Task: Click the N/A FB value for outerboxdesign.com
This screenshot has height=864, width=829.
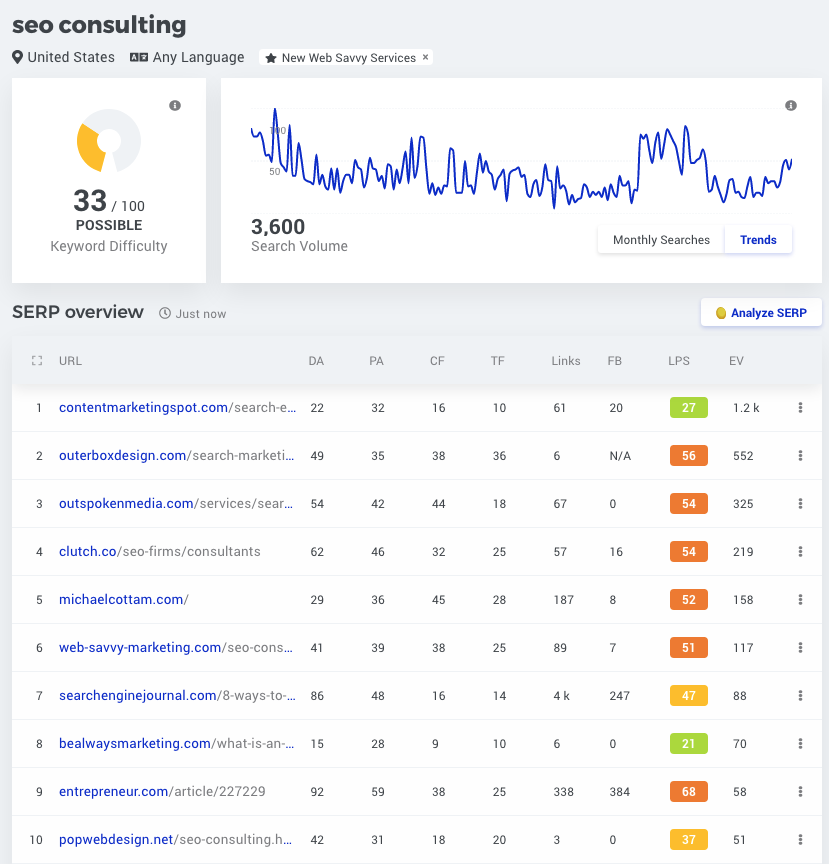Action: [x=620, y=456]
